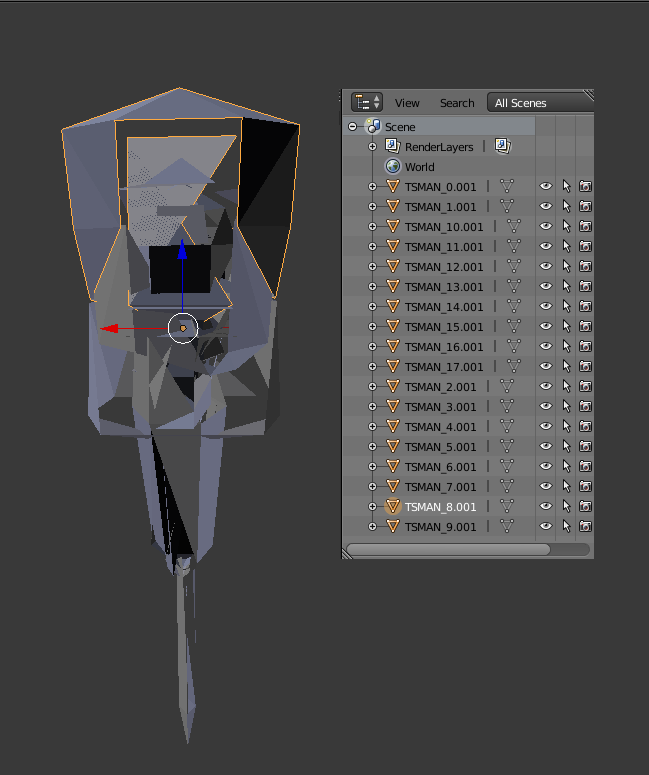
Task: Expand the RenderLayers entry
Action: 372,147
